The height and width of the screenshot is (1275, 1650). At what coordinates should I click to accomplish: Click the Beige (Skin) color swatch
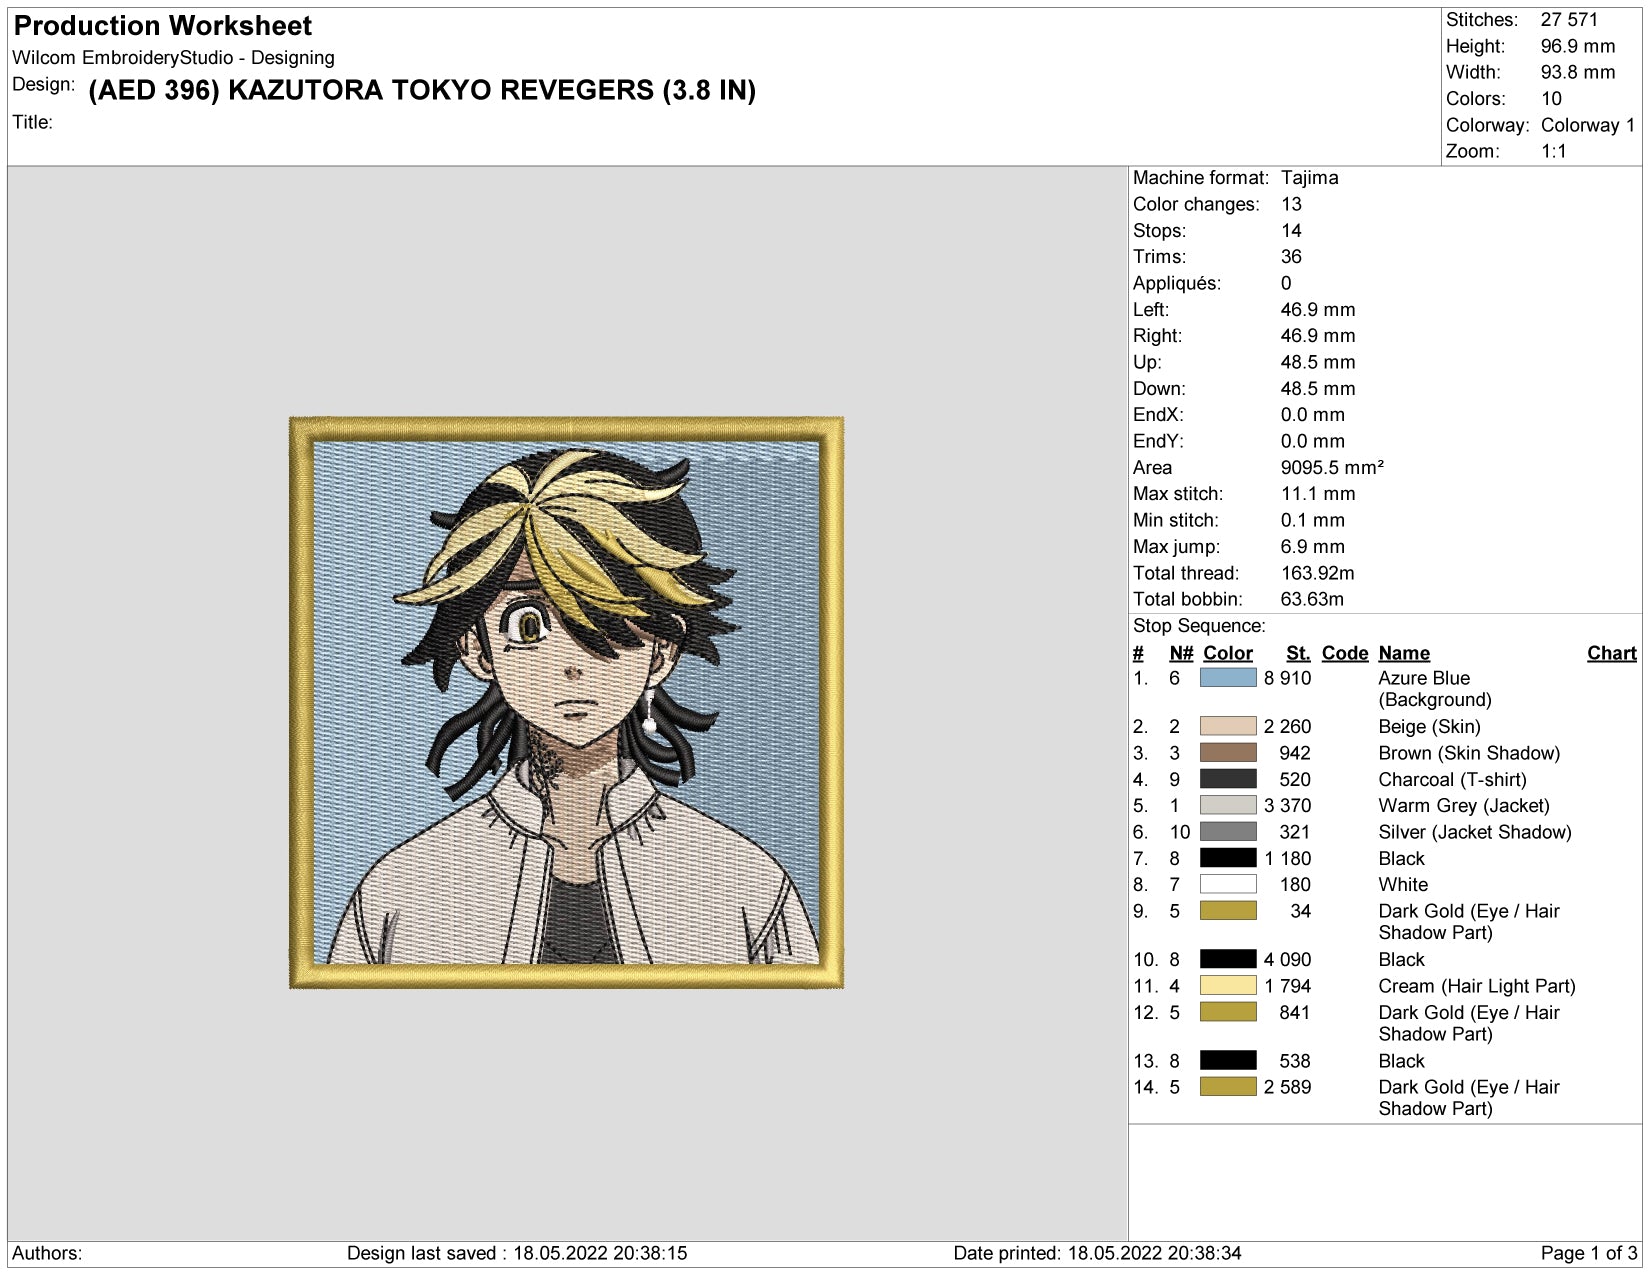click(x=1228, y=727)
